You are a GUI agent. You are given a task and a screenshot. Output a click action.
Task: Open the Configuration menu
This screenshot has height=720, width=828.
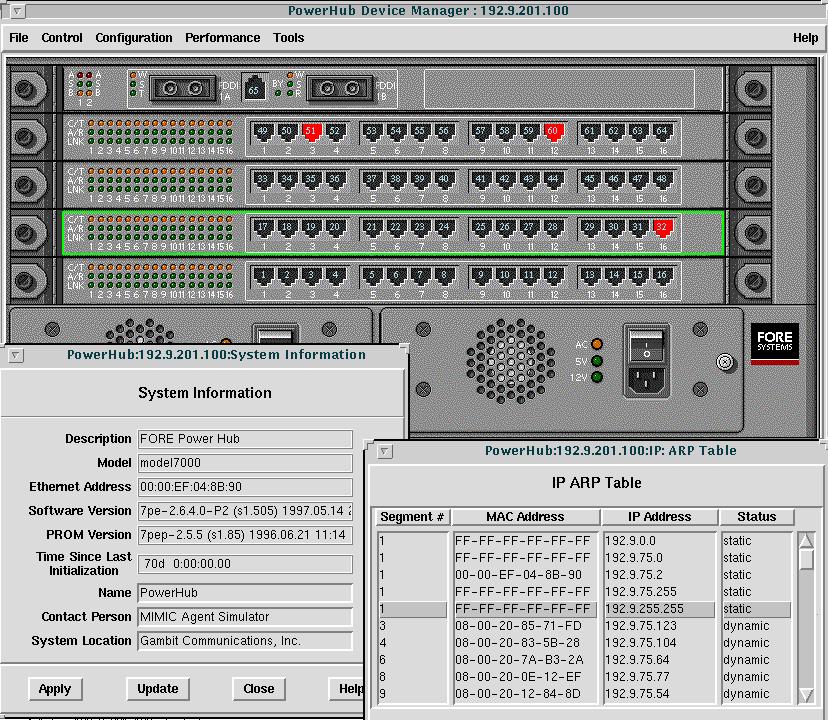click(134, 38)
